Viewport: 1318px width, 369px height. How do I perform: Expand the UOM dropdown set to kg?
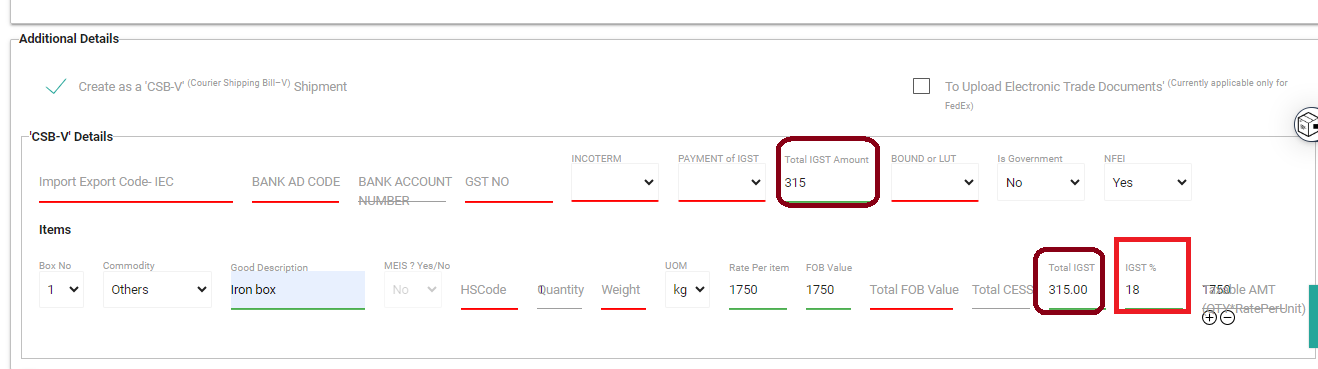point(687,289)
